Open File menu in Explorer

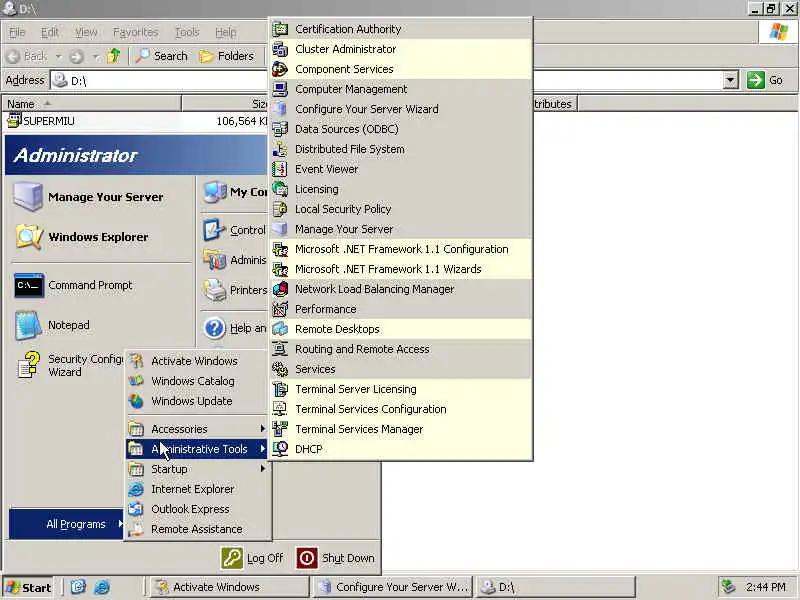tap(17, 32)
